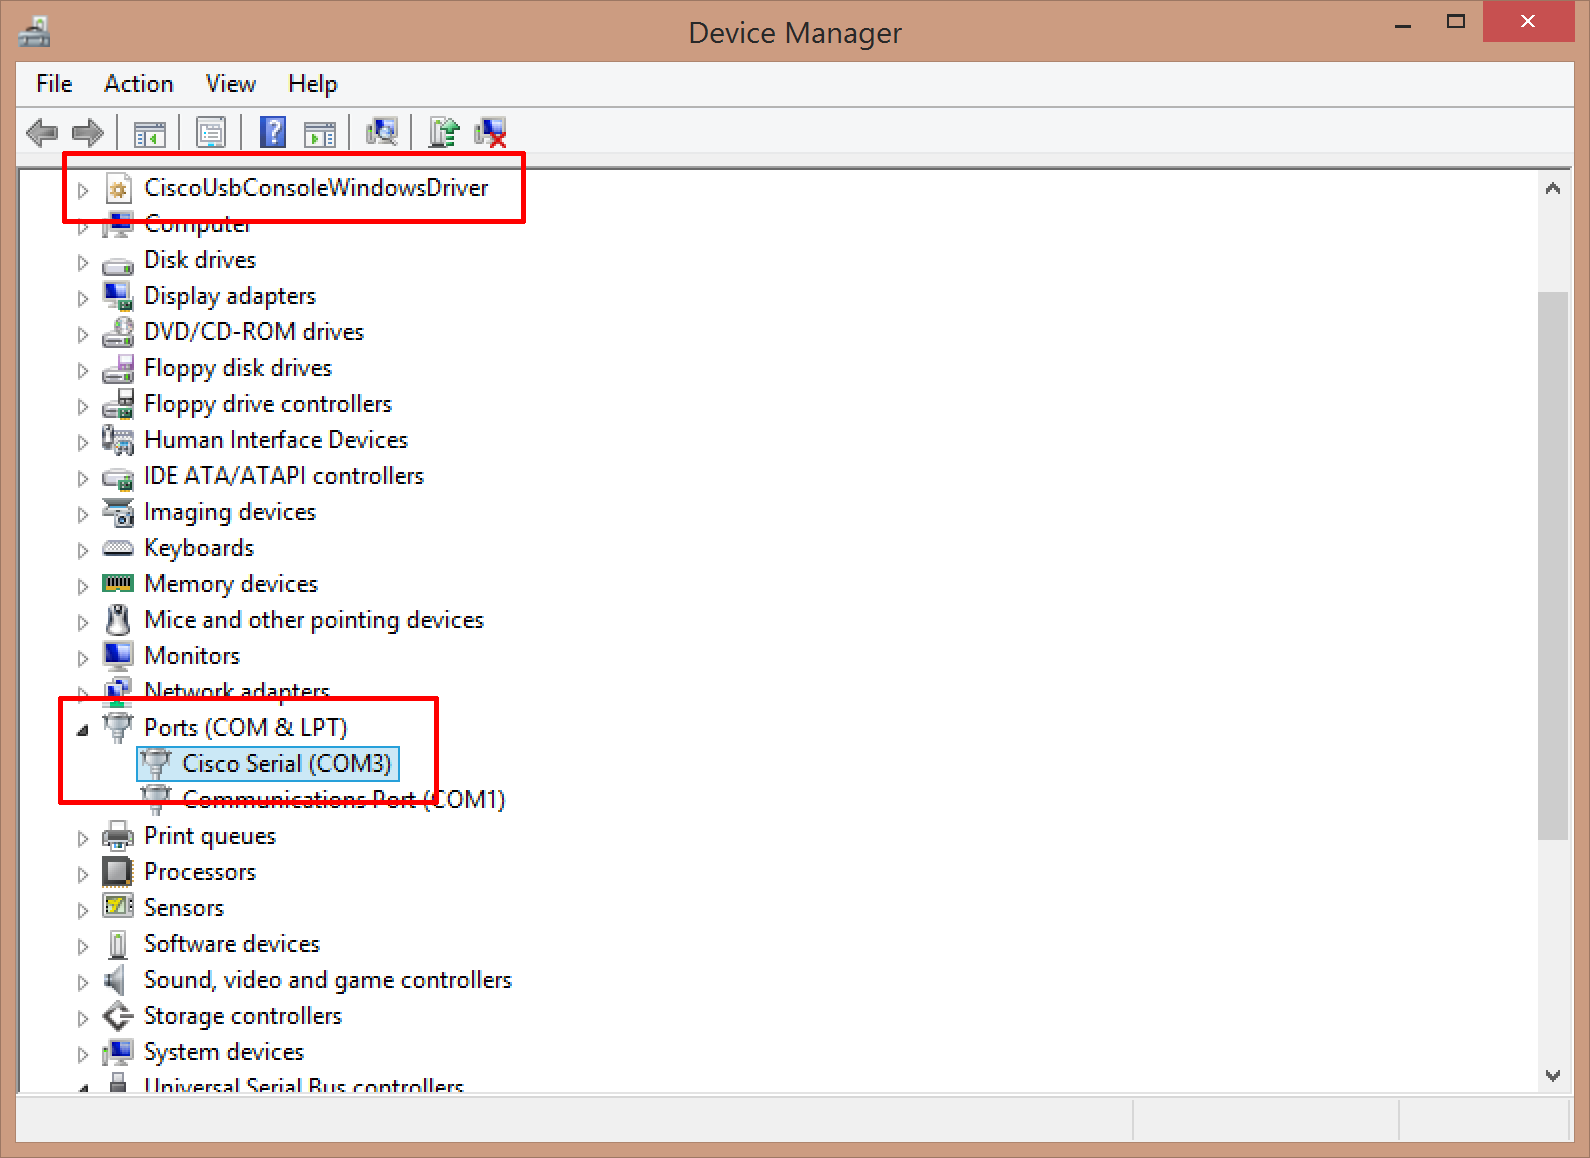The width and height of the screenshot is (1590, 1158).
Task: Maximize the Device Manager window
Action: click(x=1456, y=22)
